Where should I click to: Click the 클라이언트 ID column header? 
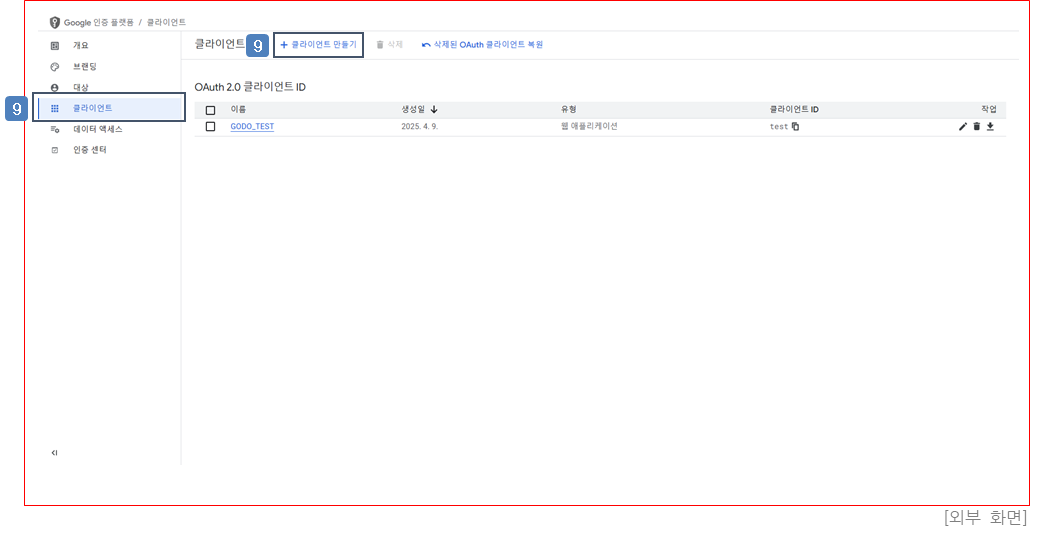794,109
